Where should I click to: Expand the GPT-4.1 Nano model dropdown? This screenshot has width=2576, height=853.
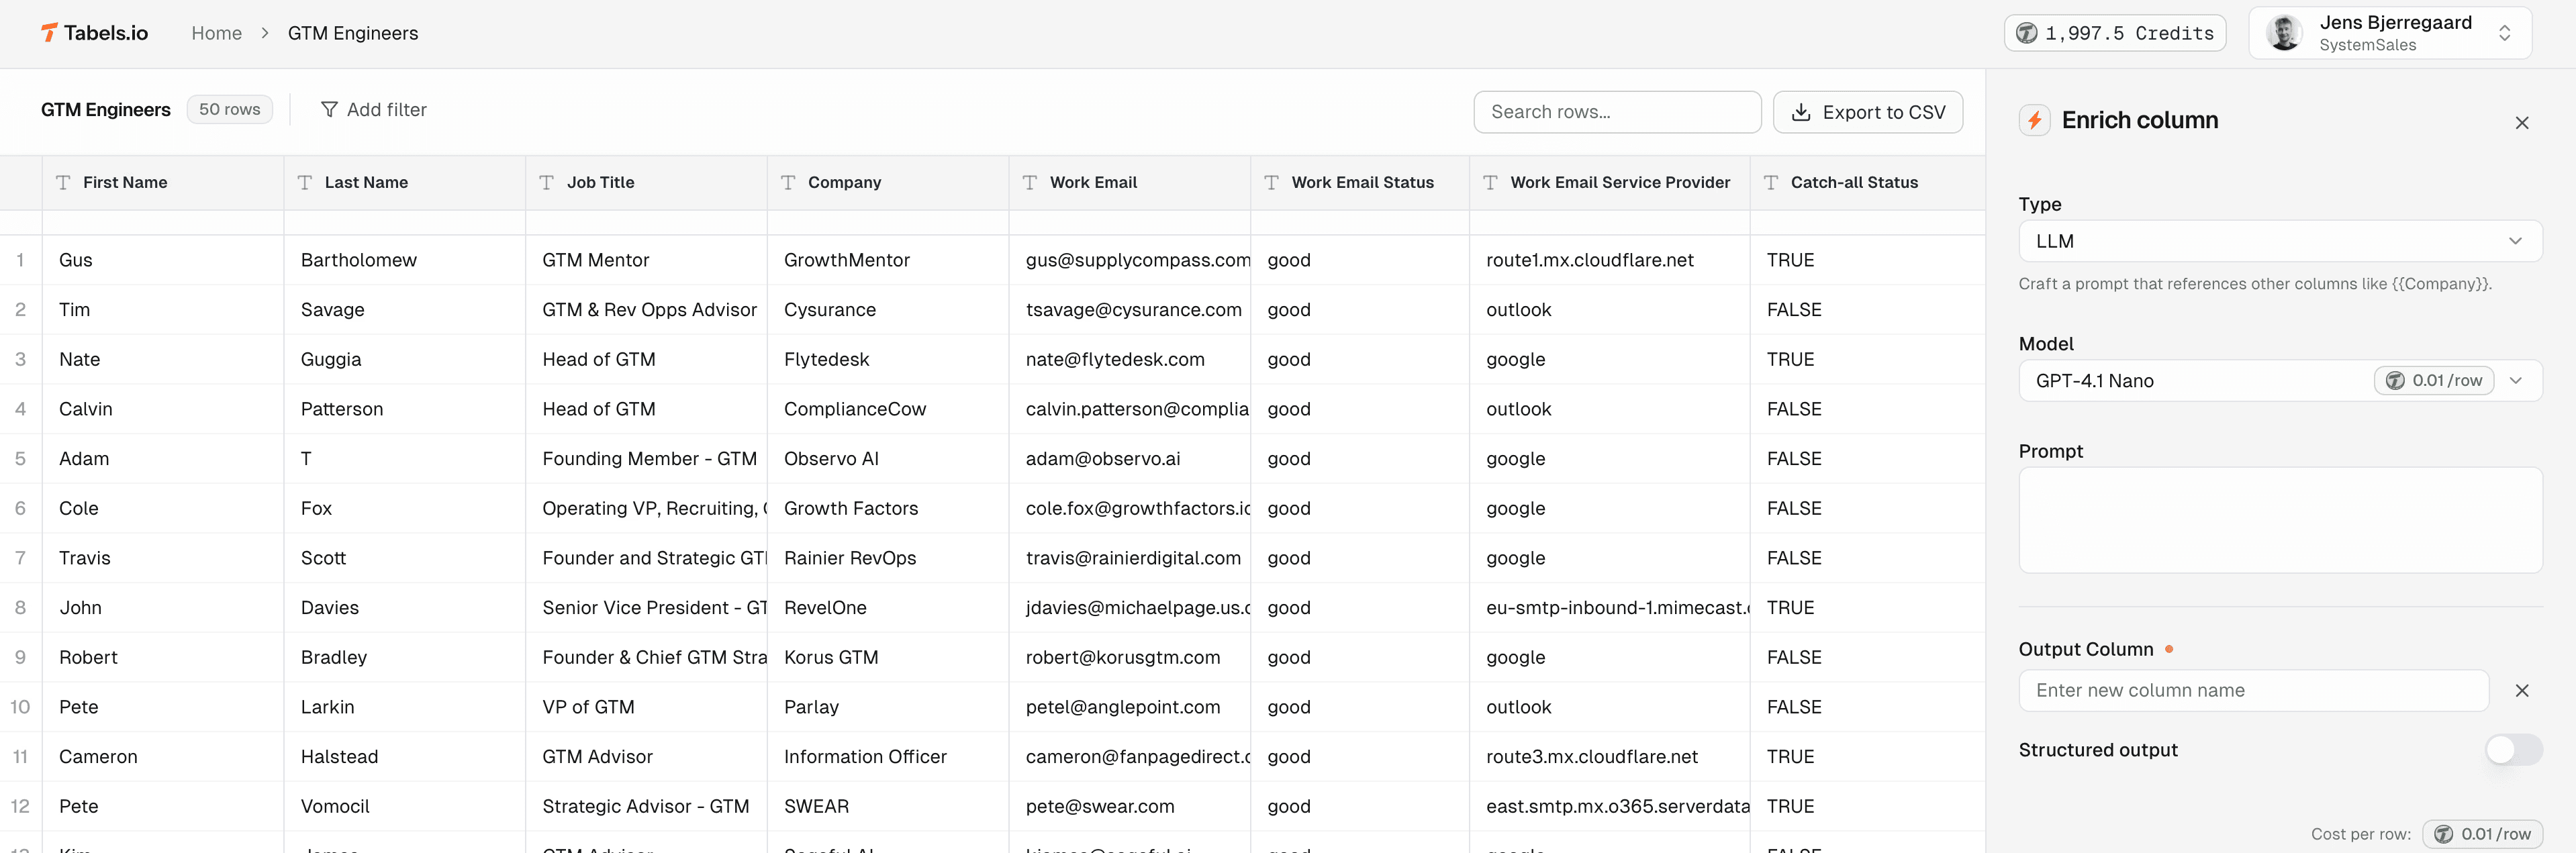click(2515, 381)
